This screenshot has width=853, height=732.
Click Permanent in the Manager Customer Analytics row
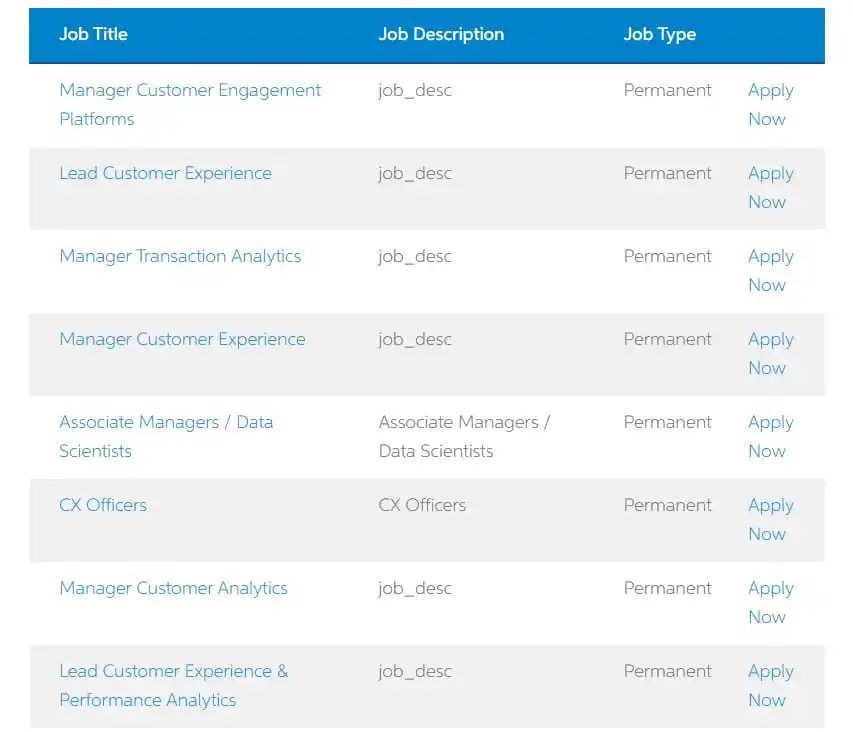[667, 588]
